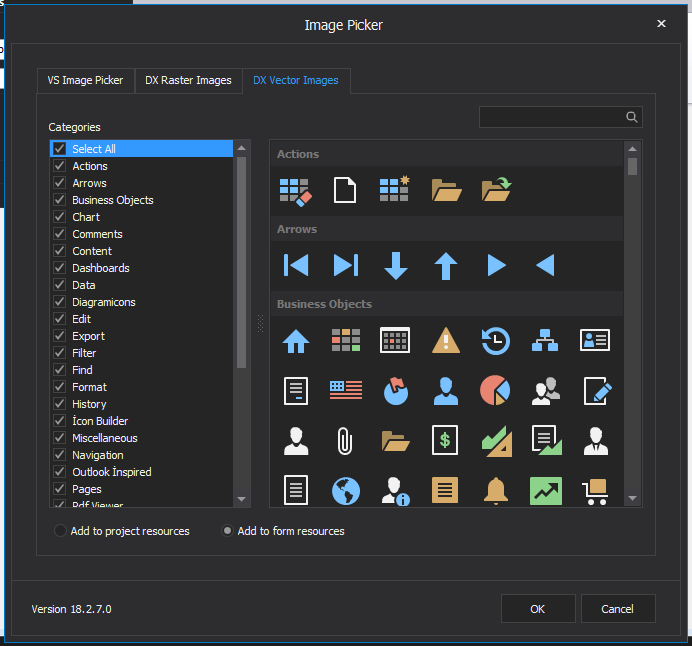
Task: Select the DX Vector Images tab
Action: (x=296, y=80)
